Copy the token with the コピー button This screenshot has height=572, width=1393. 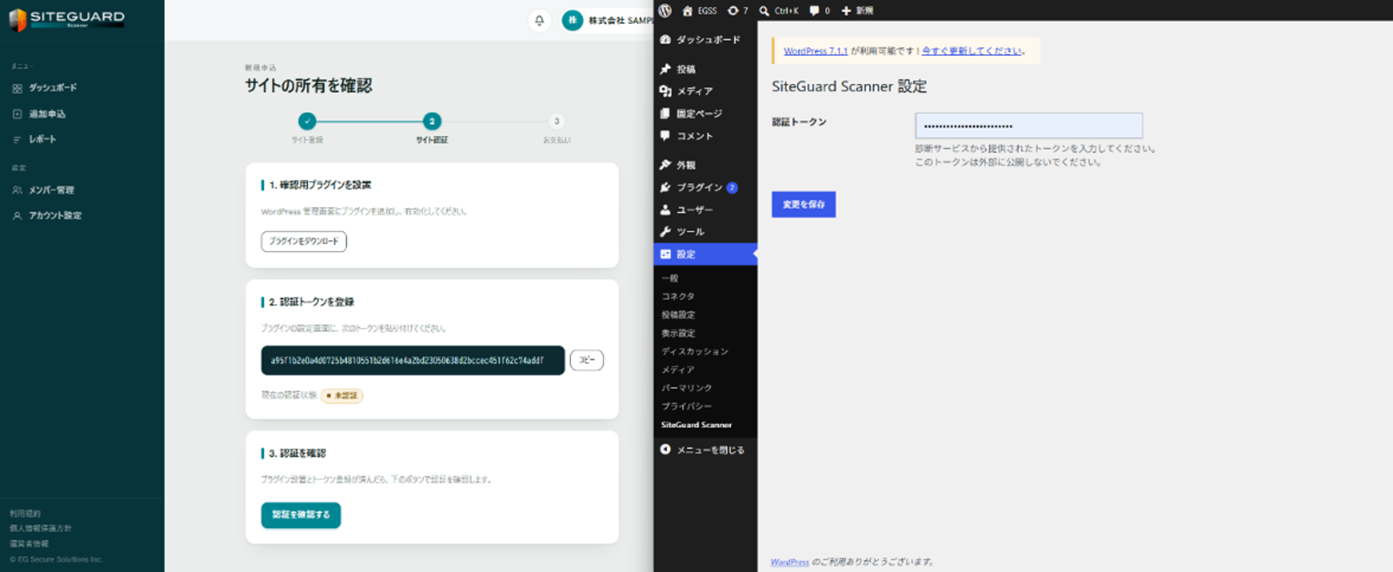(x=587, y=360)
